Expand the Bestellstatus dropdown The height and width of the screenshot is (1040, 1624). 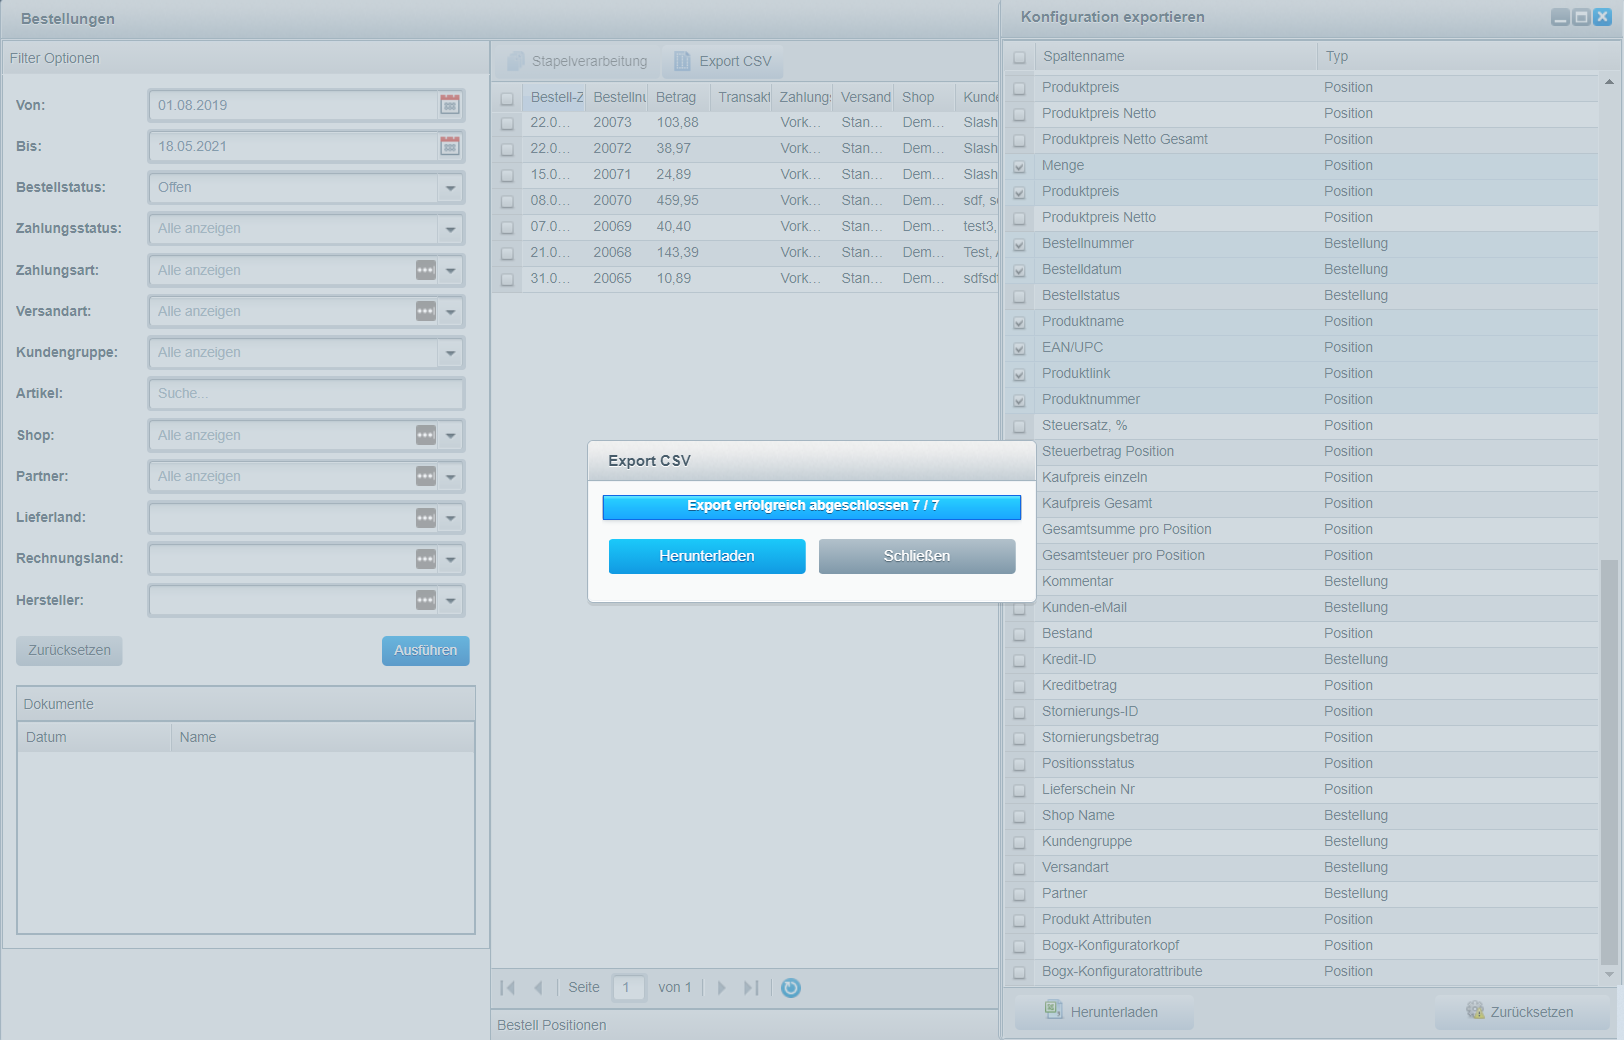click(450, 187)
